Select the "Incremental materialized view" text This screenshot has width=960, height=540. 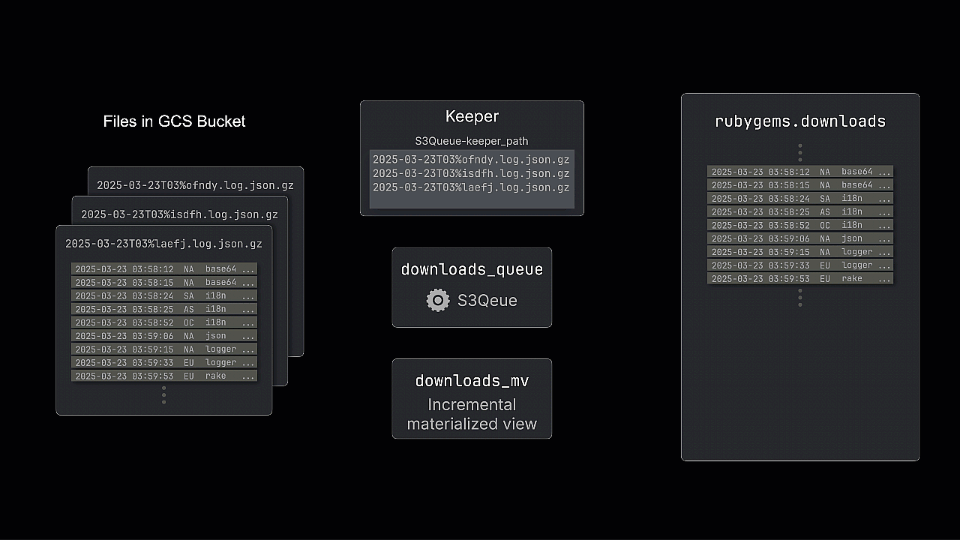[x=472, y=414]
